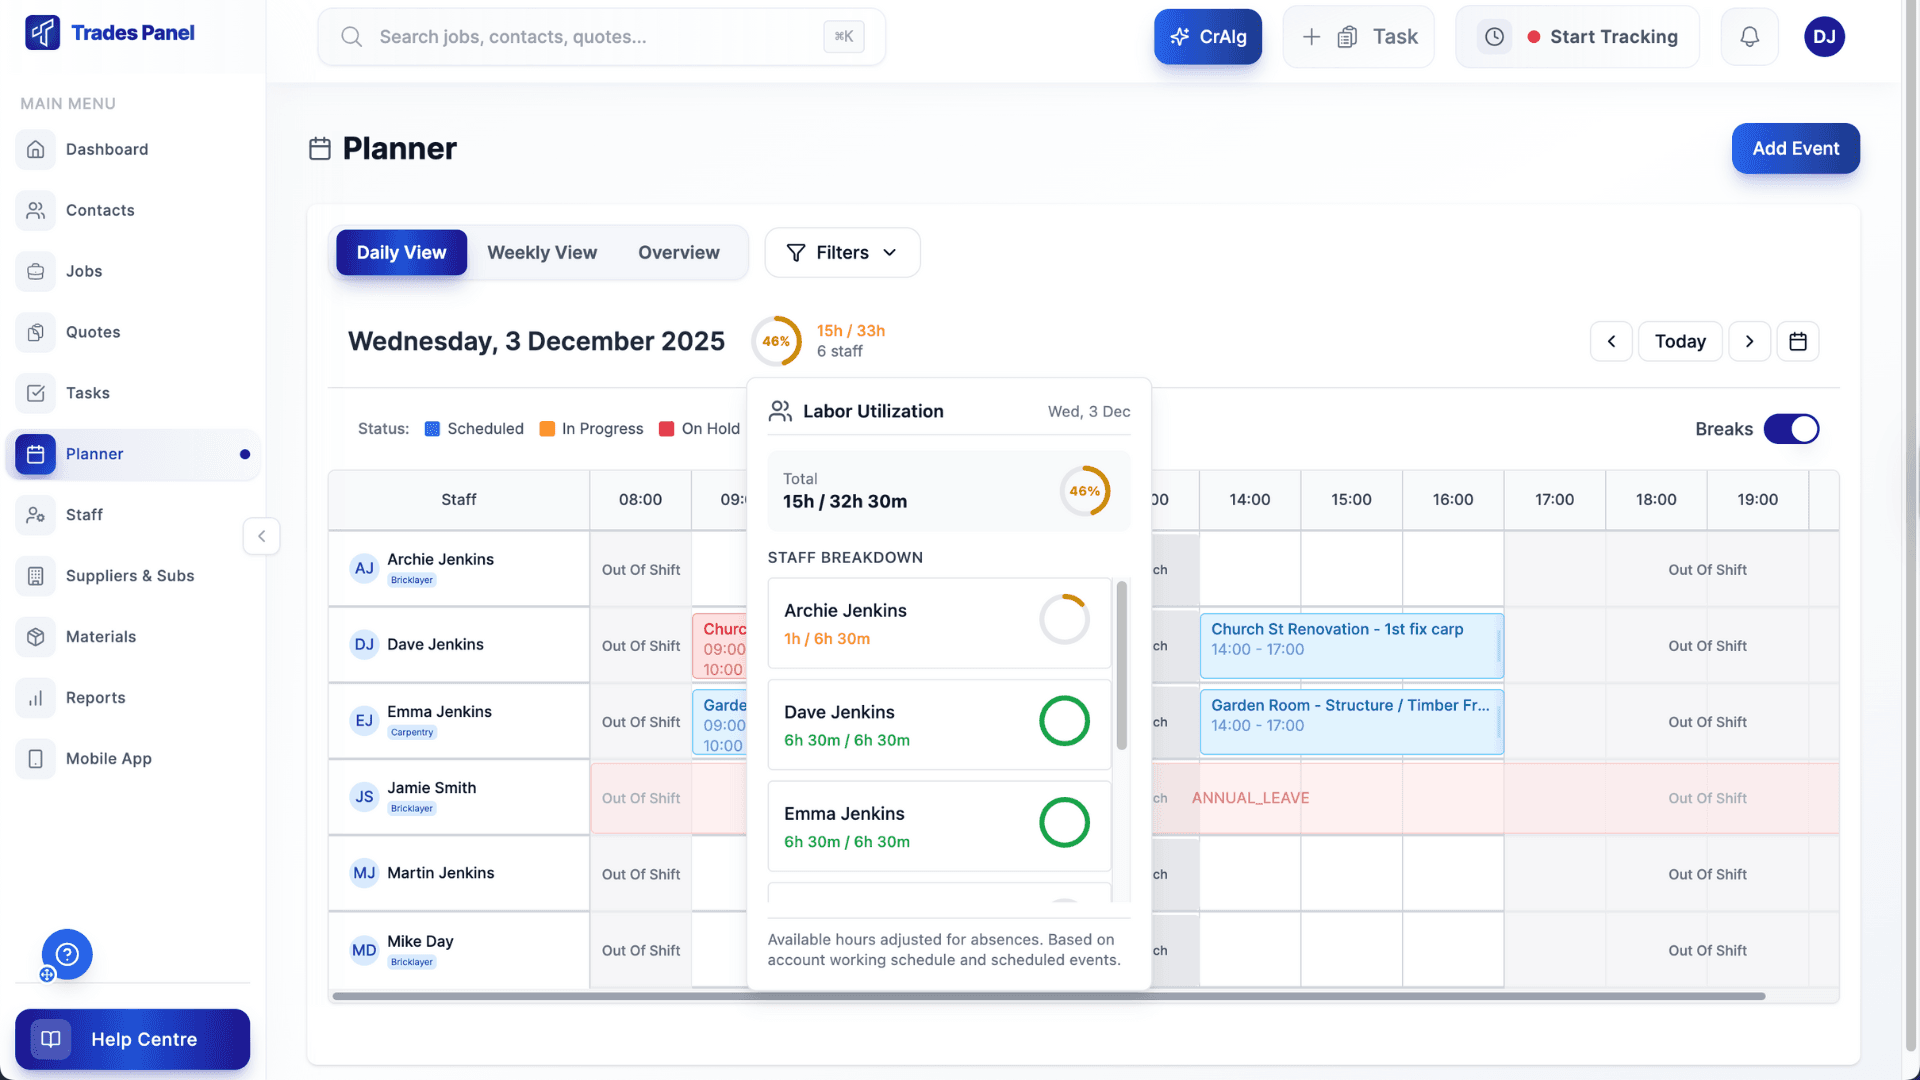Viewport: 1920px width, 1080px height.
Task: Expand the Filters dropdown
Action: pyautogui.click(x=842, y=252)
